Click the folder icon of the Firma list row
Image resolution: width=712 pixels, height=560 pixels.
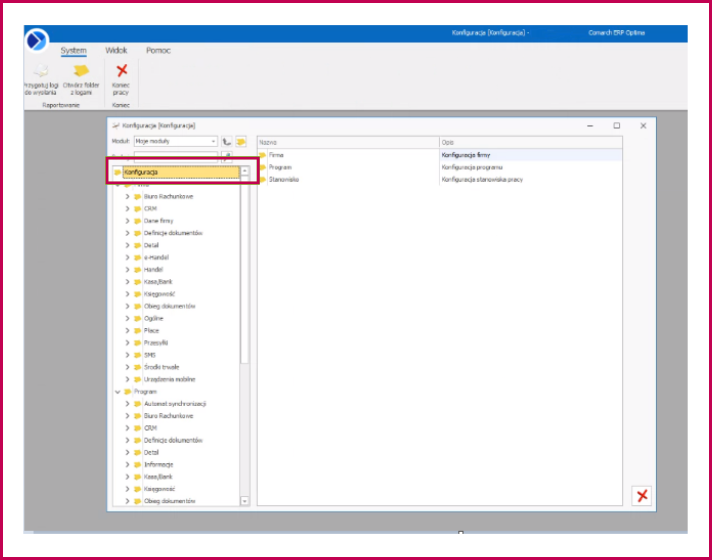262,155
